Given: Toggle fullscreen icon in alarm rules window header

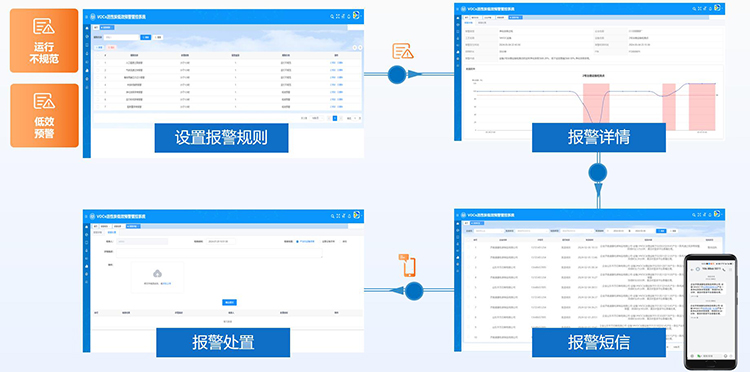Looking at the screenshot, I should tap(338, 16).
